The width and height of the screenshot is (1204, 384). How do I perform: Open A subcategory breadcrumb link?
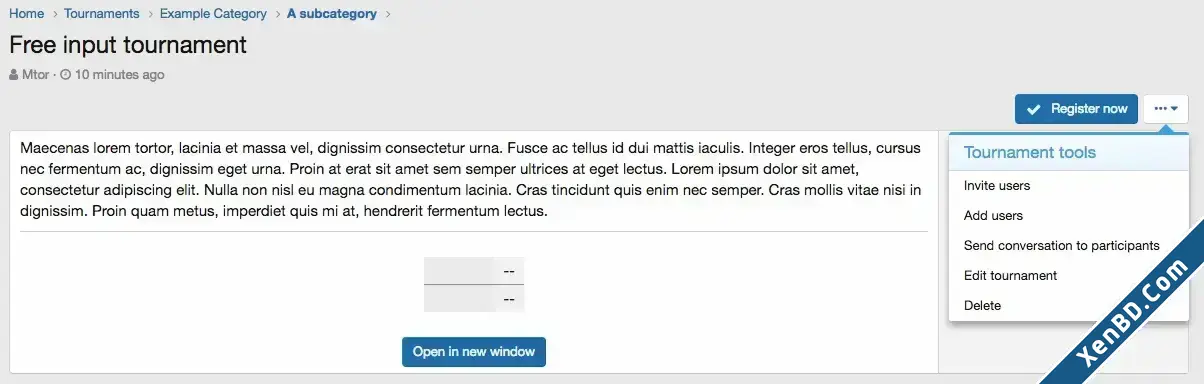pyautogui.click(x=332, y=14)
